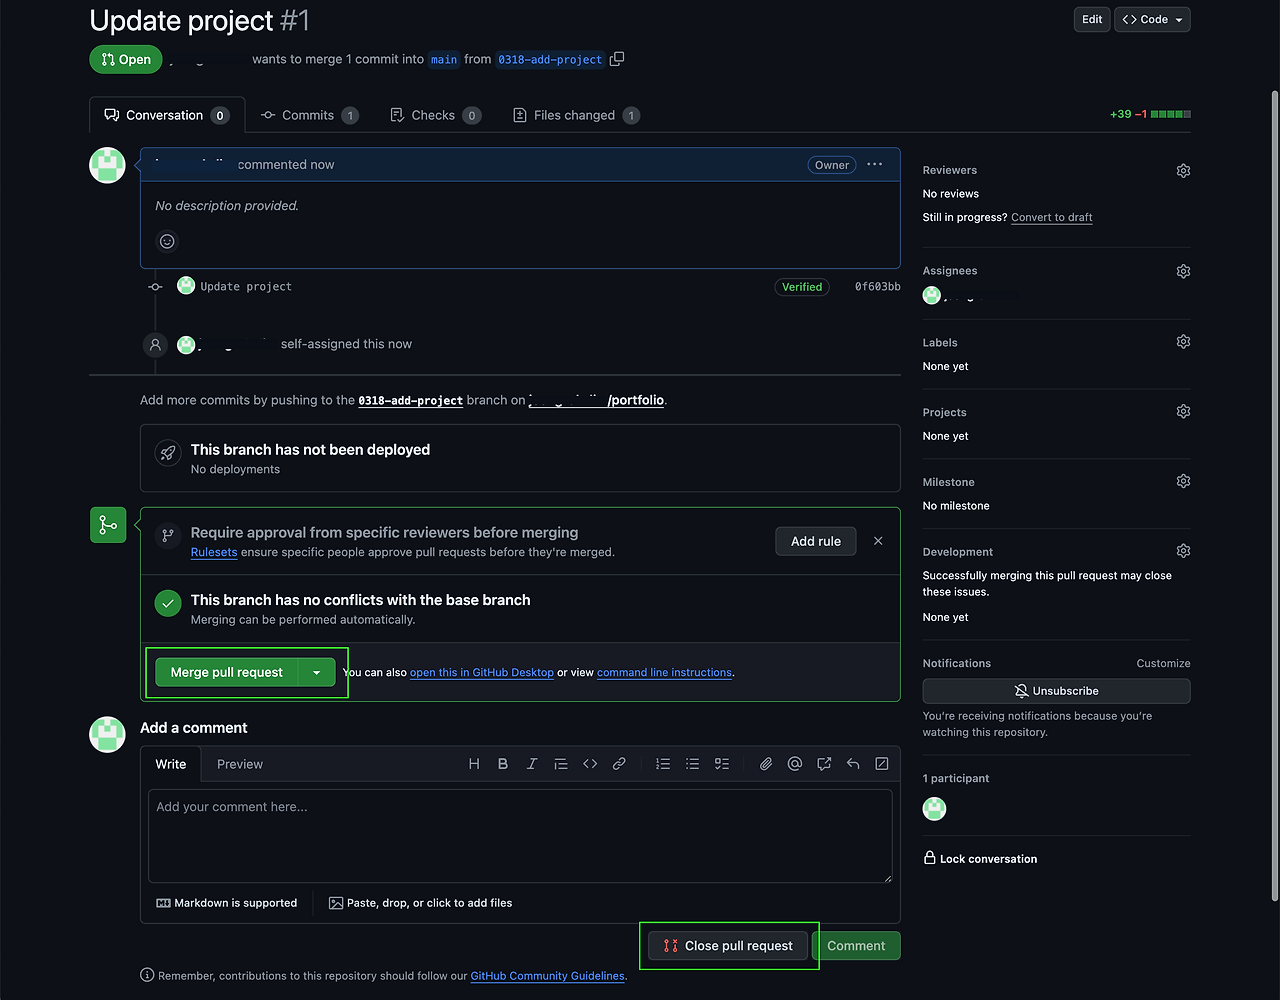1280x1000 pixels.
Task: Copy the 0318-add-project branch name
Action: coord(617,59)
